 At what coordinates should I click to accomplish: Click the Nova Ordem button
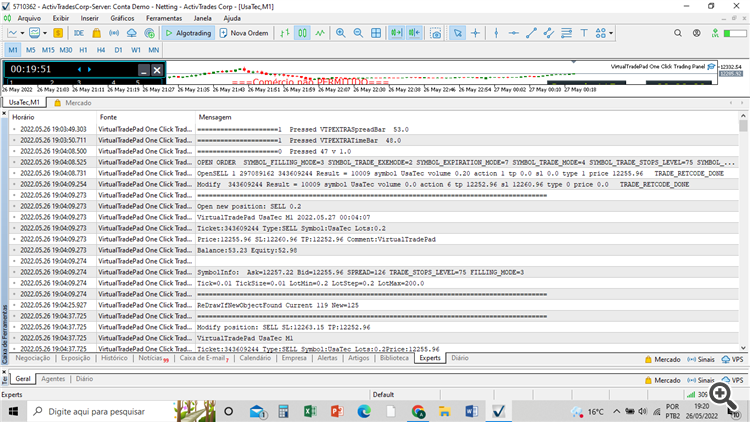[244, 33]
